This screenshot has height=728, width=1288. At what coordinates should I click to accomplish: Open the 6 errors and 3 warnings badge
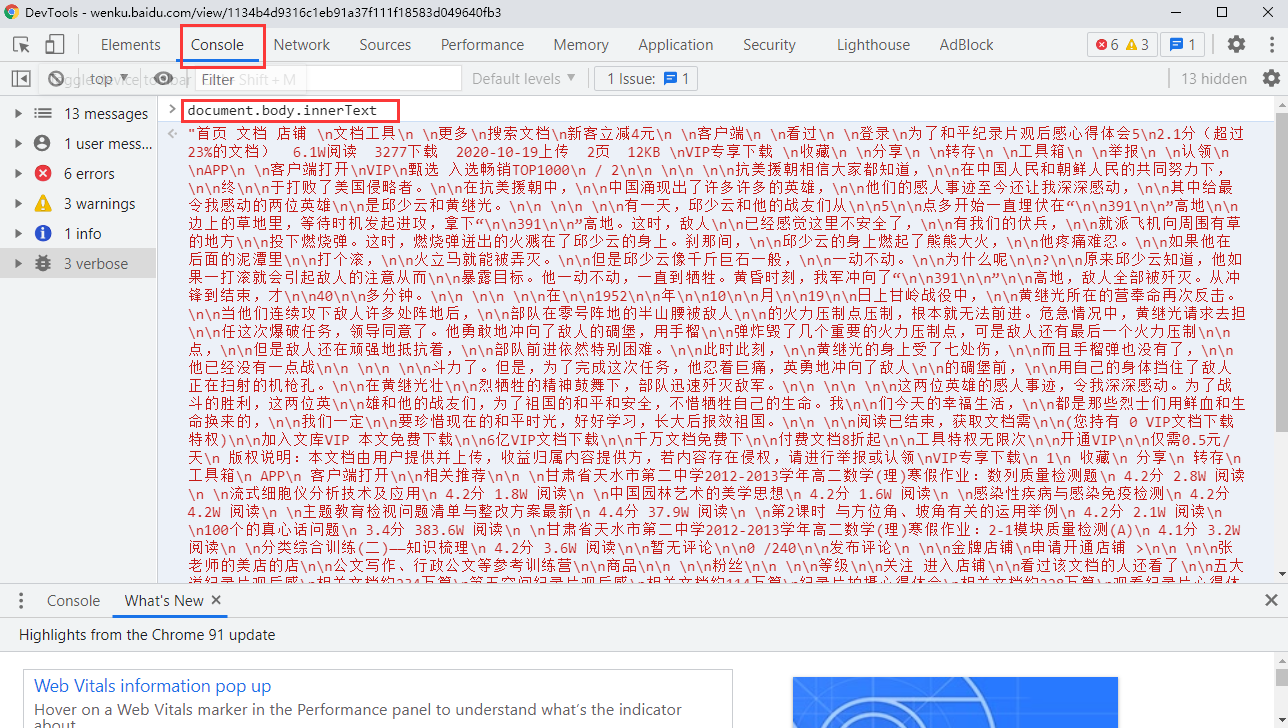click(1121, 45)
